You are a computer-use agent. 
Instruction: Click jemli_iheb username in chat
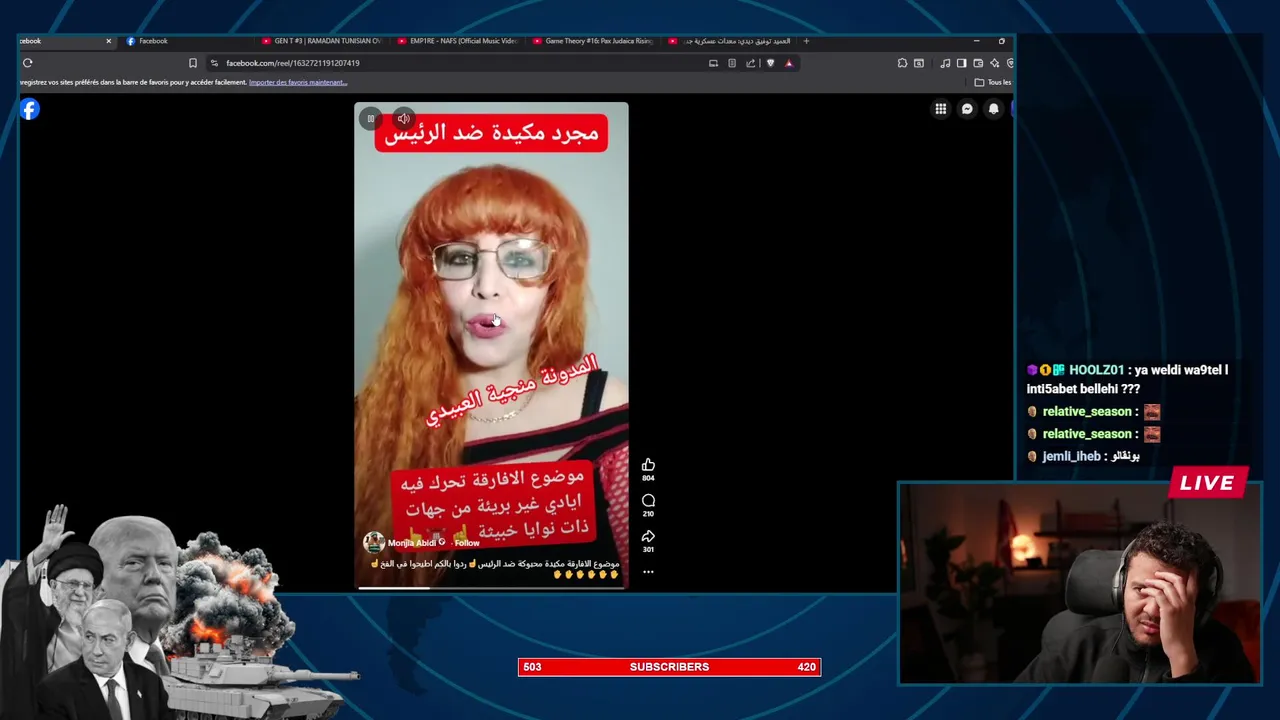1071,456
